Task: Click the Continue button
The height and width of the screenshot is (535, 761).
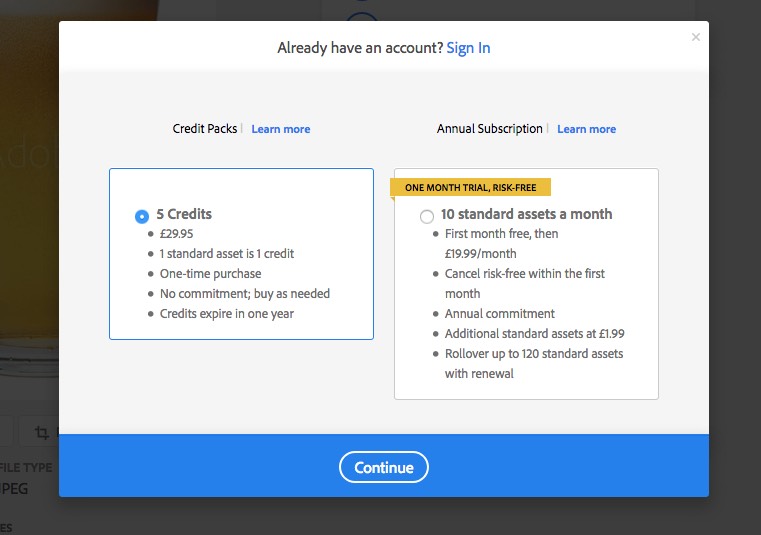Action: (383, 467)
